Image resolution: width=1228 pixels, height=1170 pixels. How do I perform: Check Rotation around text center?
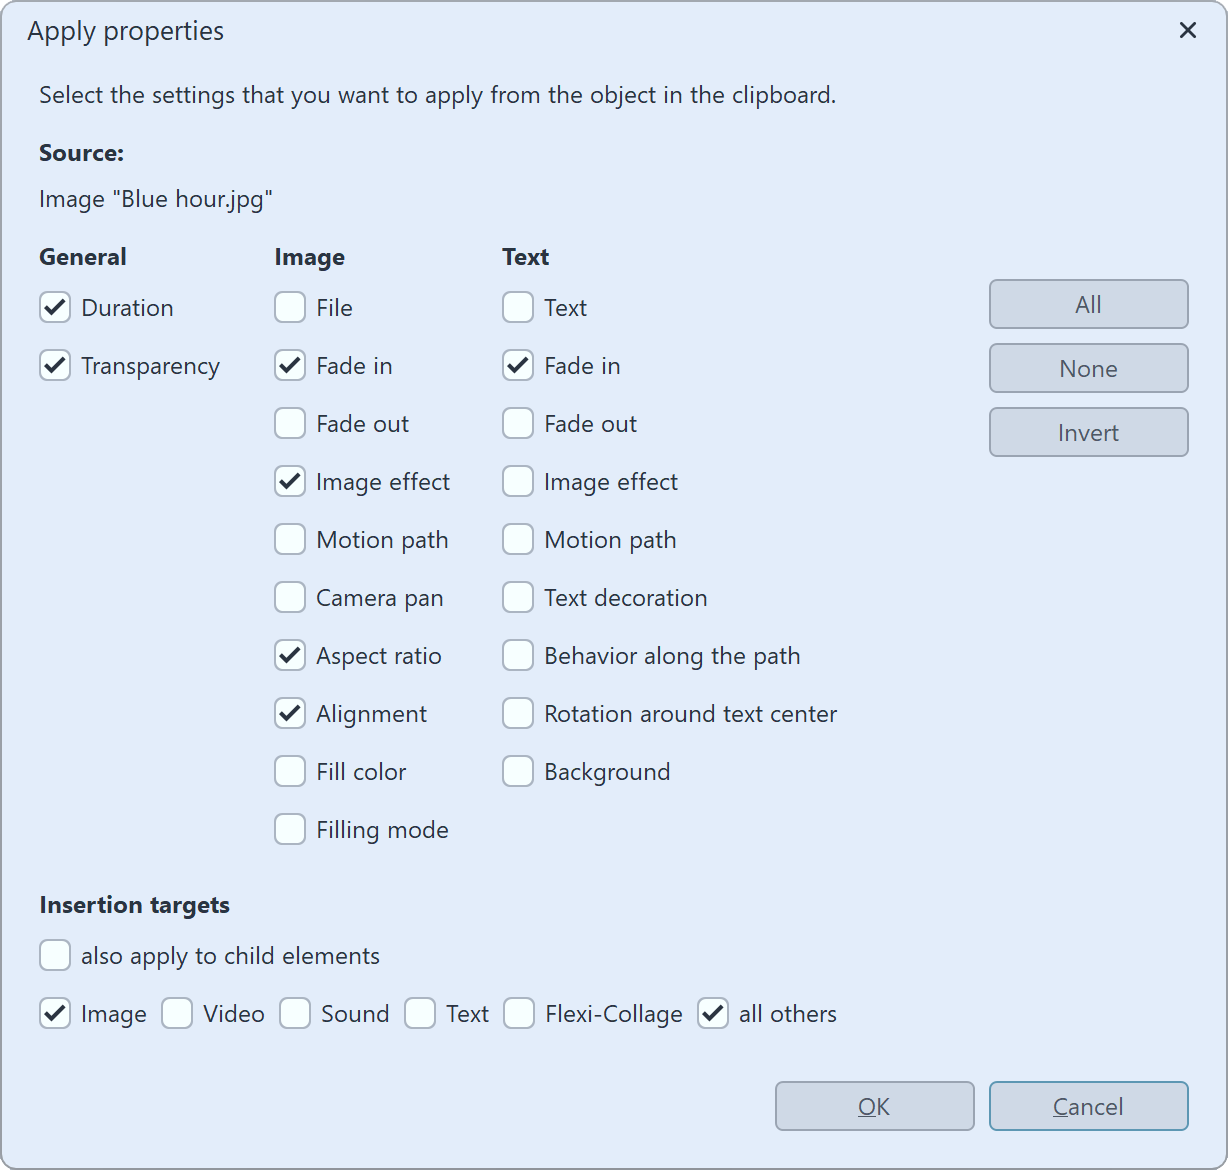coord(517,713)
